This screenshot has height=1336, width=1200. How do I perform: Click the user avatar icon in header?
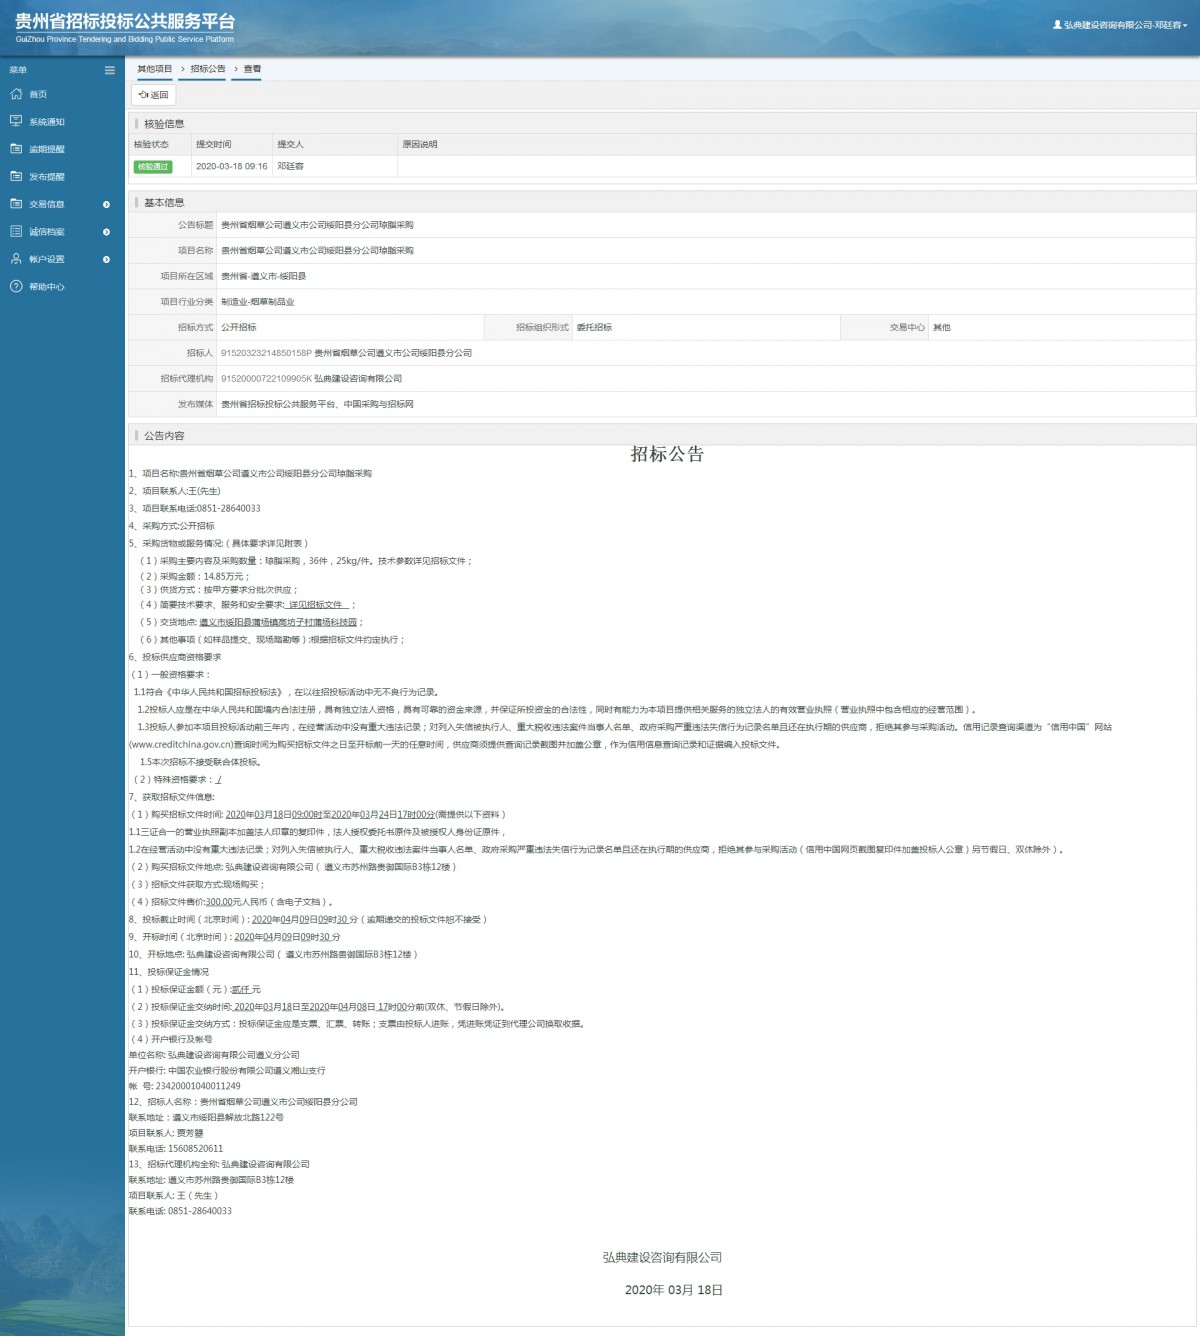click(1057, 25)
